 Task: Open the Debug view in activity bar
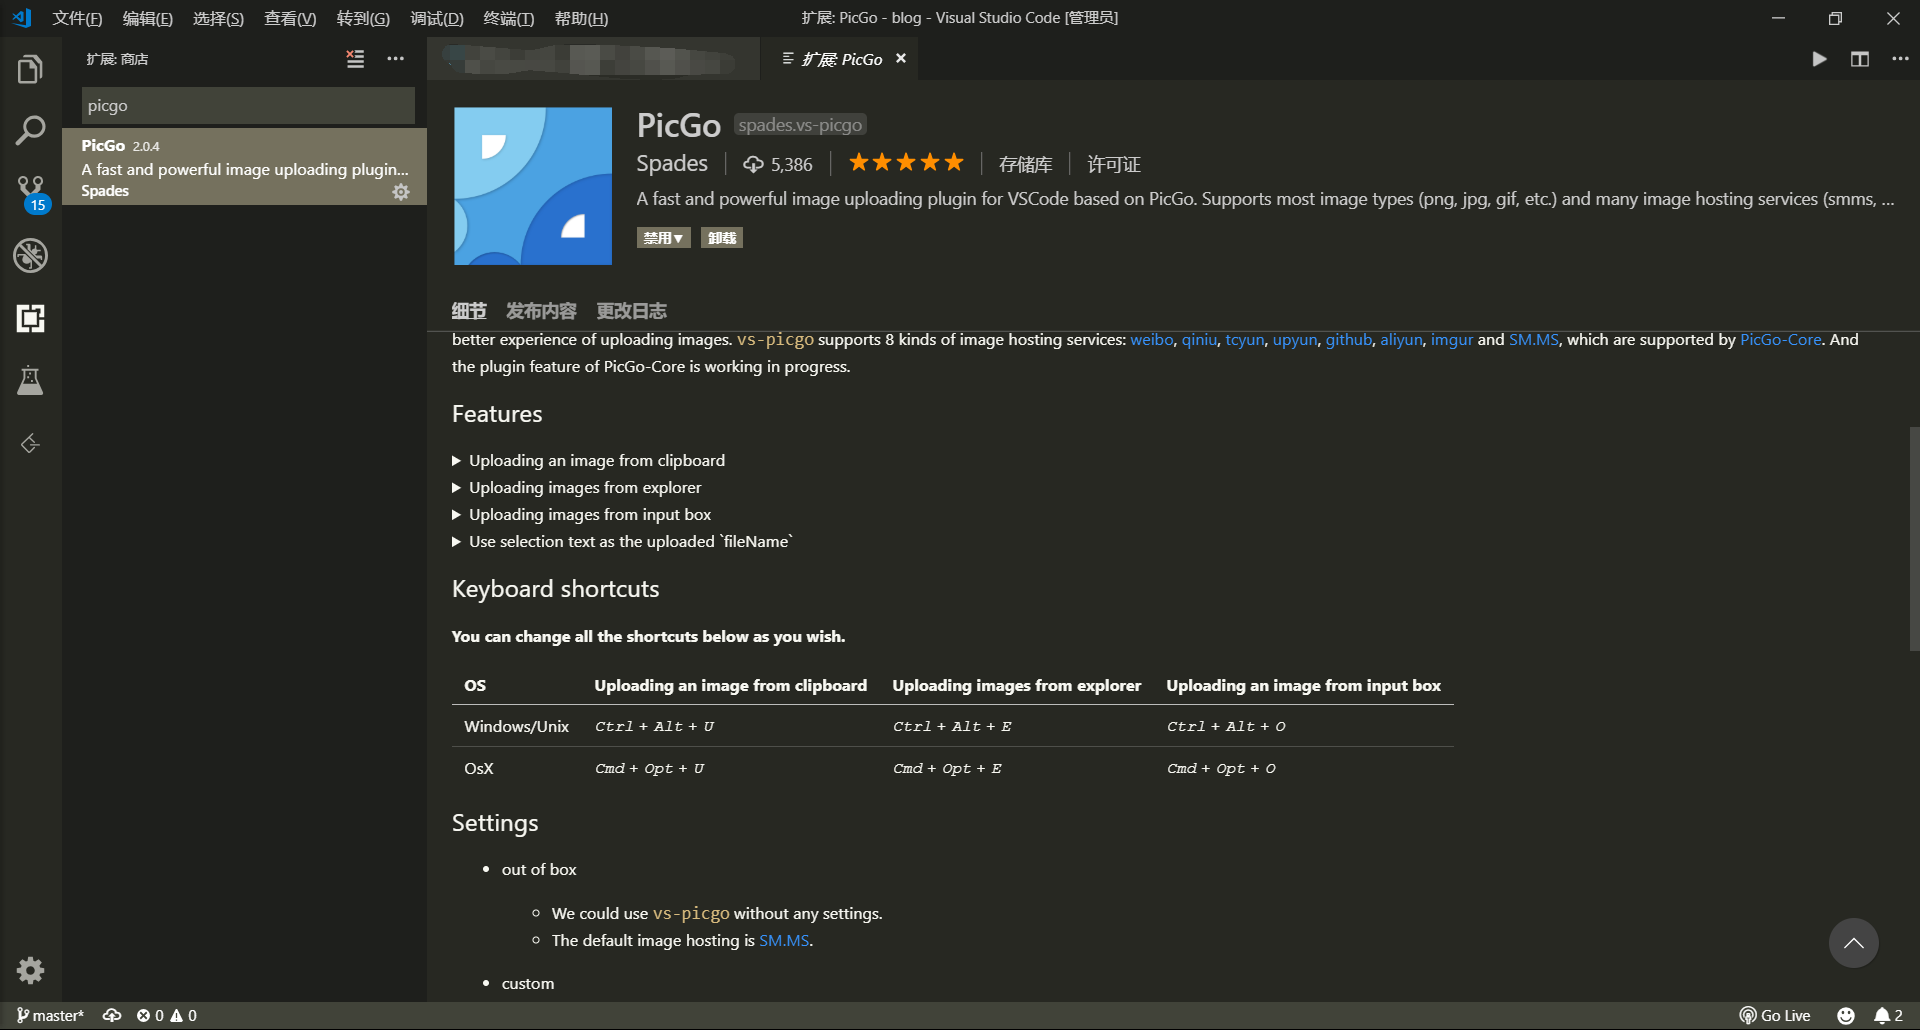[30, 256]
